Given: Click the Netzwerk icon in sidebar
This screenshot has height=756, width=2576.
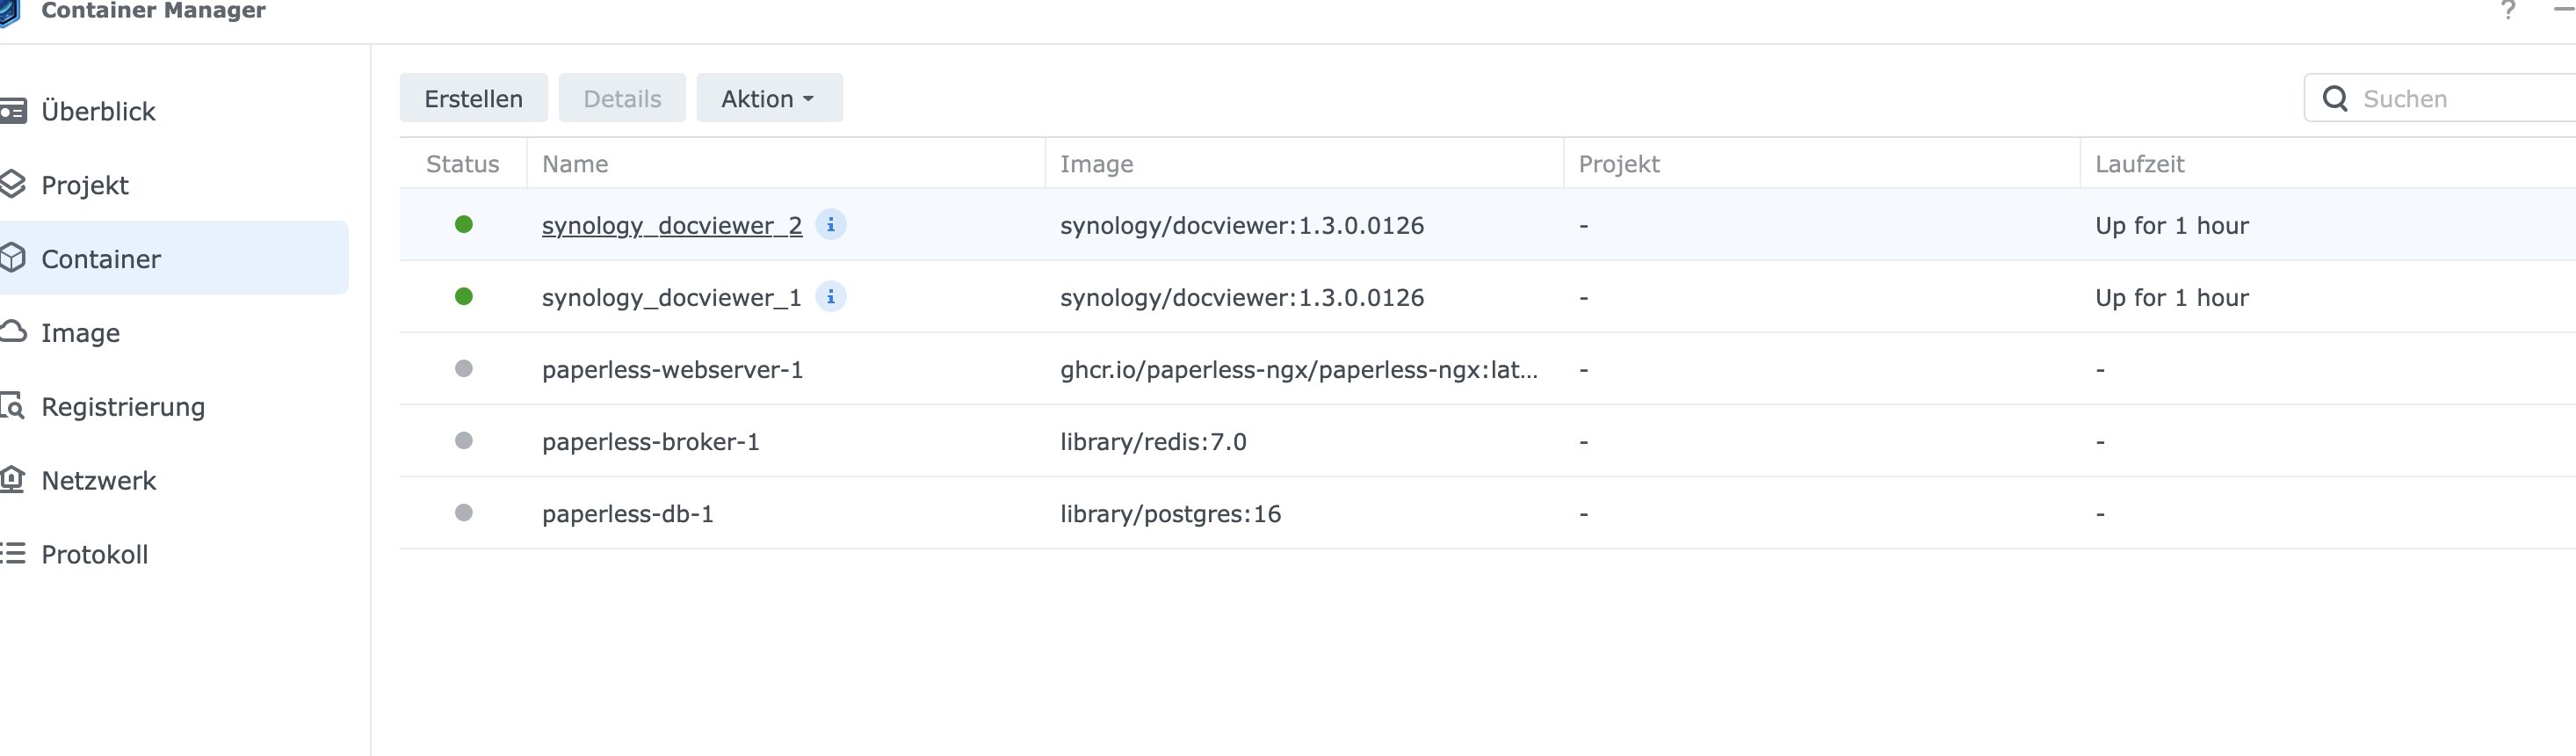Looking at the screenshot, I should (x=12, y=480).
